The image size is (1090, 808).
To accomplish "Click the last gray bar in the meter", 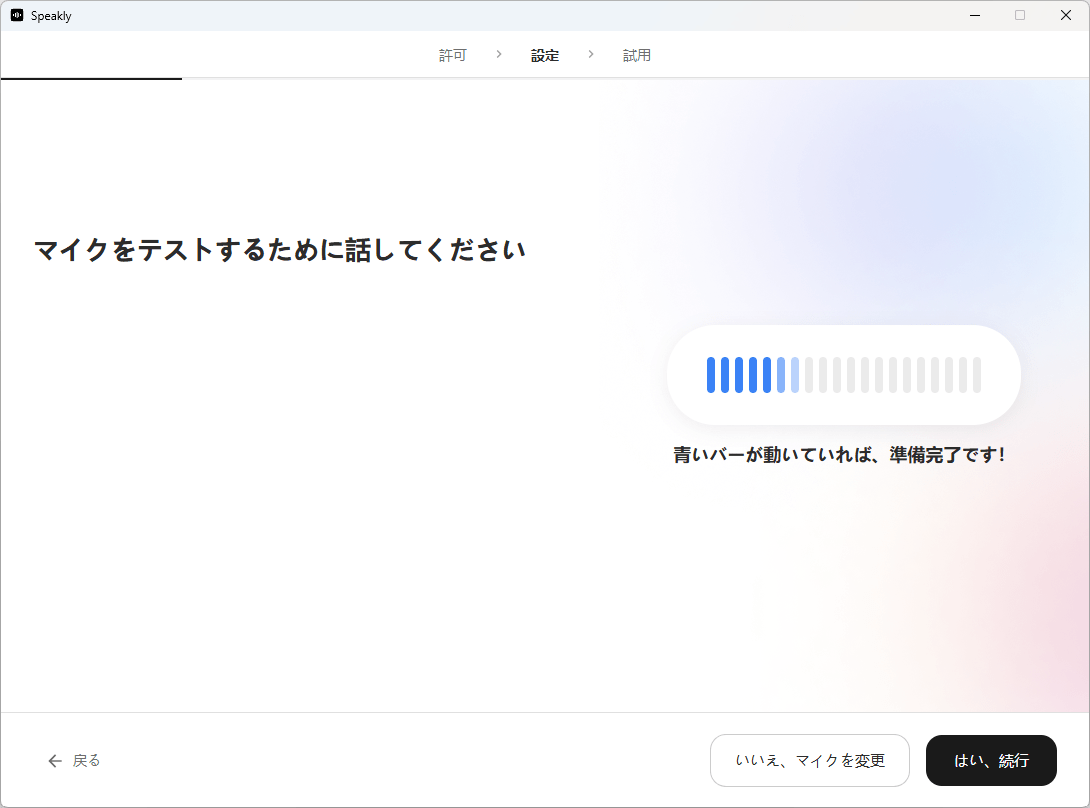I will [977, 375].
